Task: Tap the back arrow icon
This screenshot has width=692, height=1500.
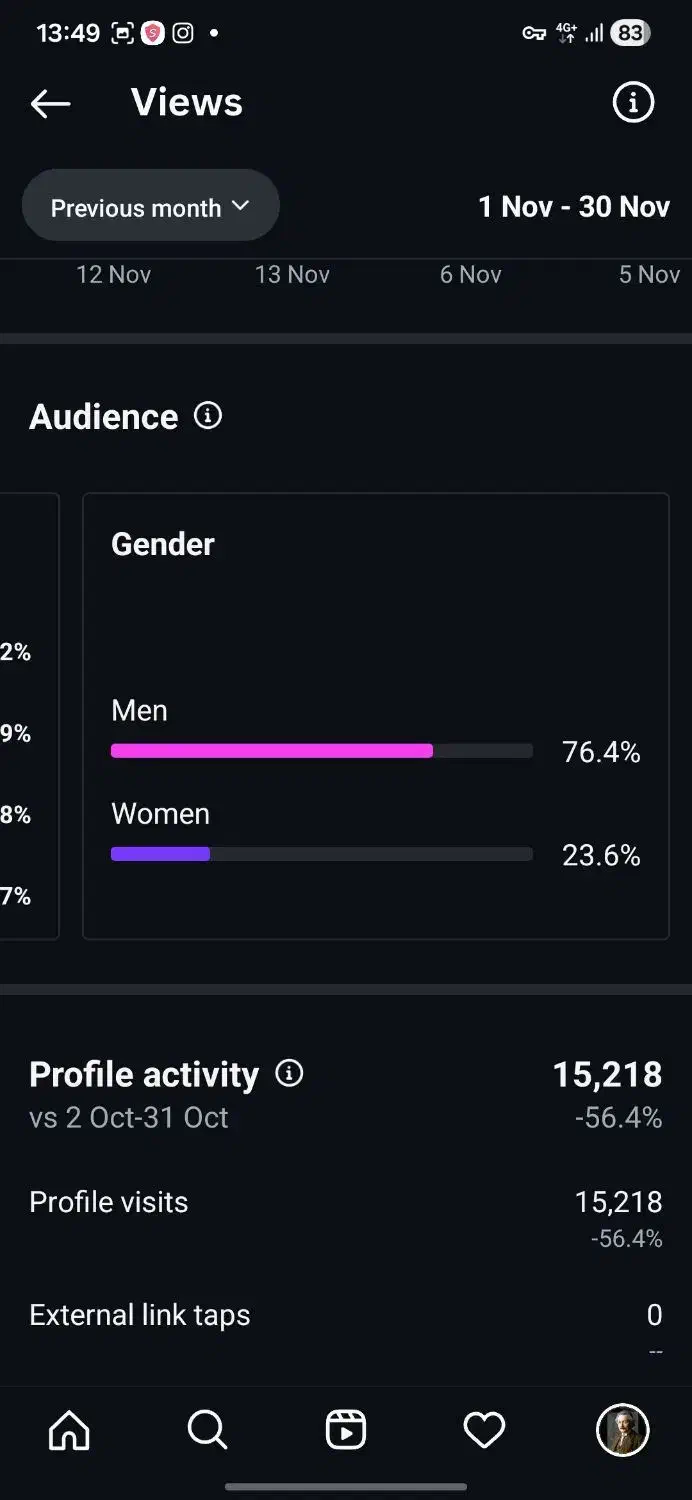Action: tap(50, 103)
